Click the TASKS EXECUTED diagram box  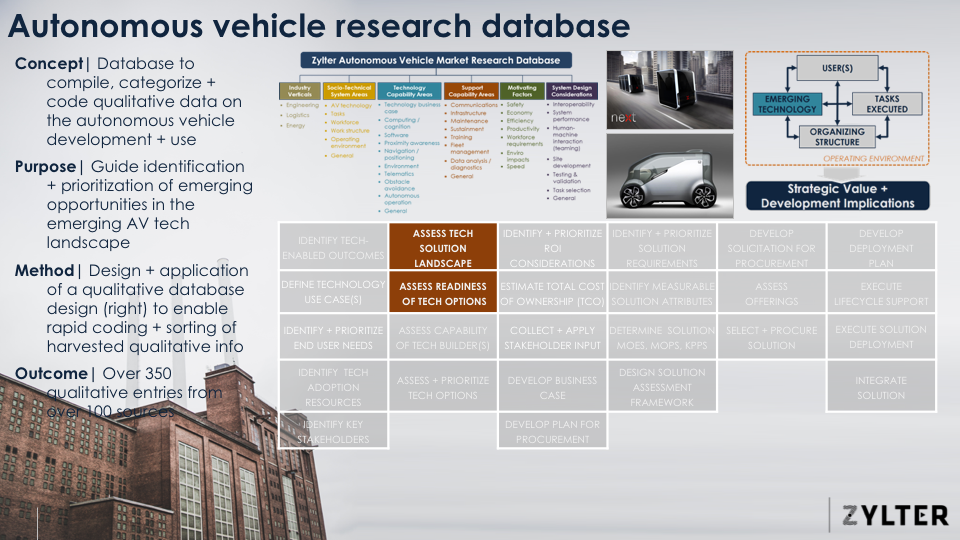pos(887,104)
